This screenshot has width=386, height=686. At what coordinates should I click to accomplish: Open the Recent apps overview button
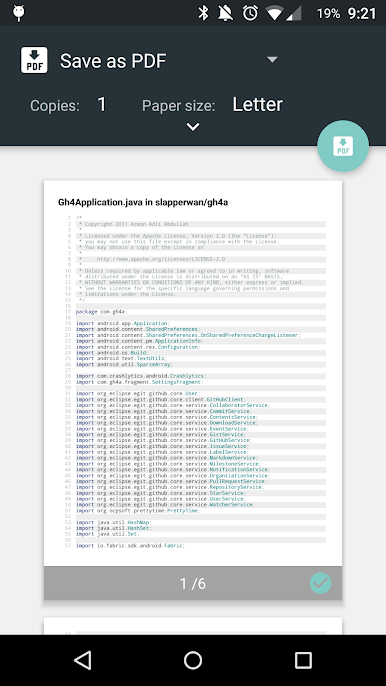pos(303,660)
